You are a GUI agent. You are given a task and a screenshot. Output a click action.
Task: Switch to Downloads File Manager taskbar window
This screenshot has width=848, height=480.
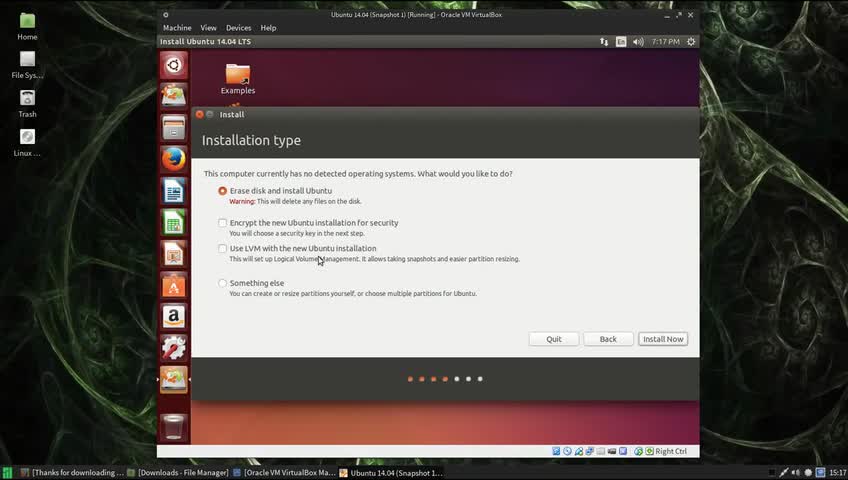click(178, 473)
